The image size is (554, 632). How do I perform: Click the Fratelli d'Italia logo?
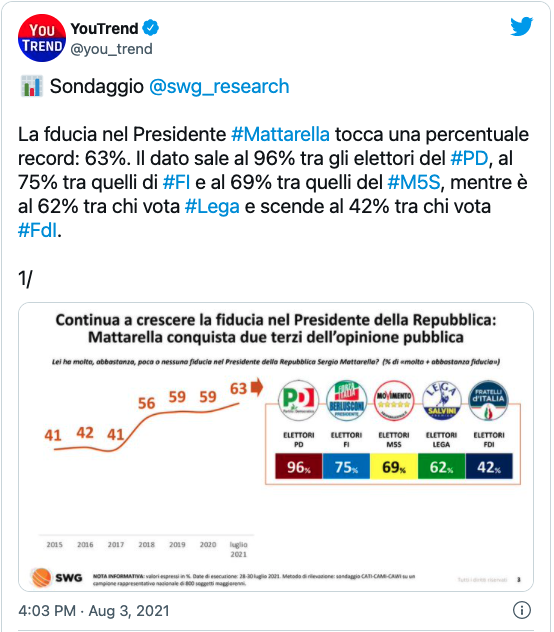[489, 400]
